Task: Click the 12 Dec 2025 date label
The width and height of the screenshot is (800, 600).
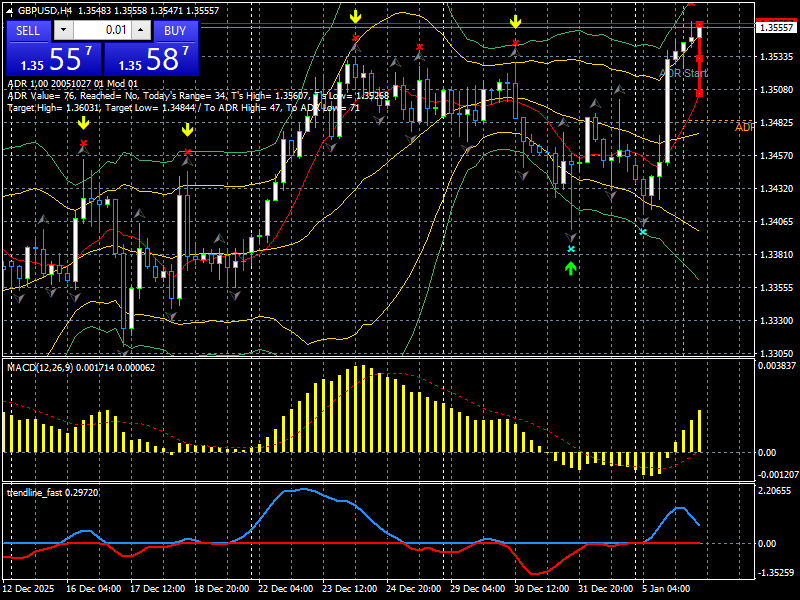Action: [28, 588]
